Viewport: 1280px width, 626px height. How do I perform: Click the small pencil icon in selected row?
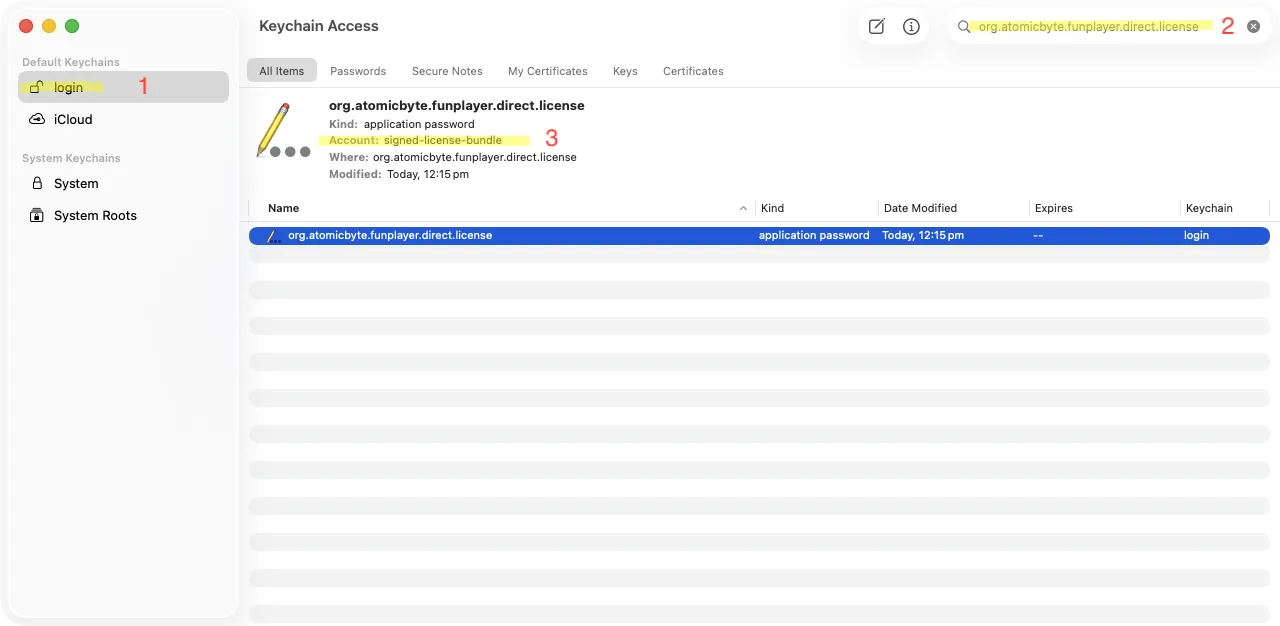tap(273, 236)
